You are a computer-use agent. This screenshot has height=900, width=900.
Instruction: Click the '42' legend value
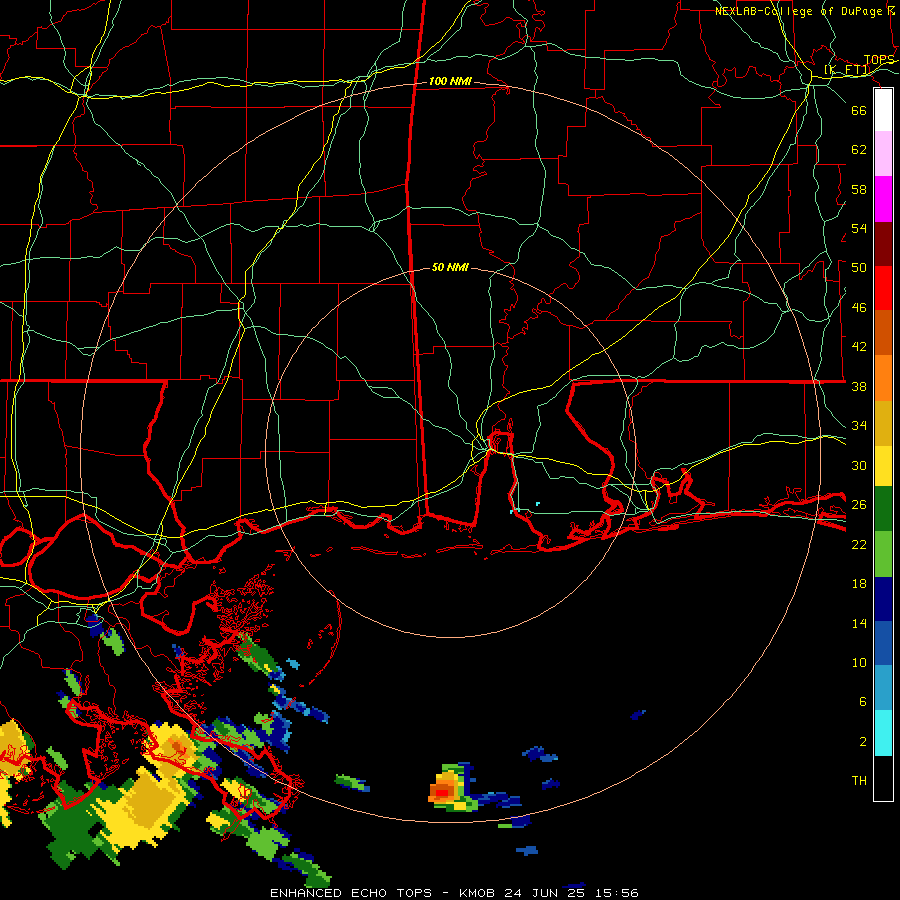[859, 347]
